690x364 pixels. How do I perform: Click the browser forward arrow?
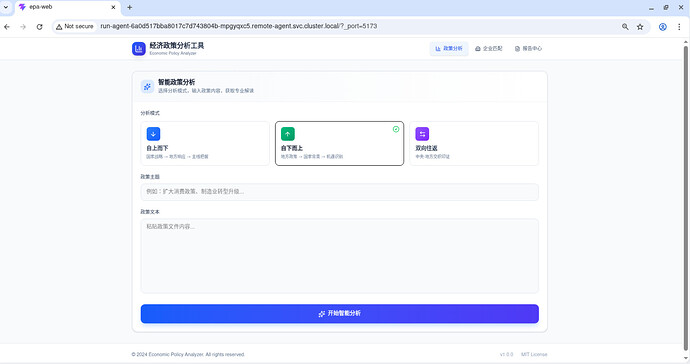(23, 27)
